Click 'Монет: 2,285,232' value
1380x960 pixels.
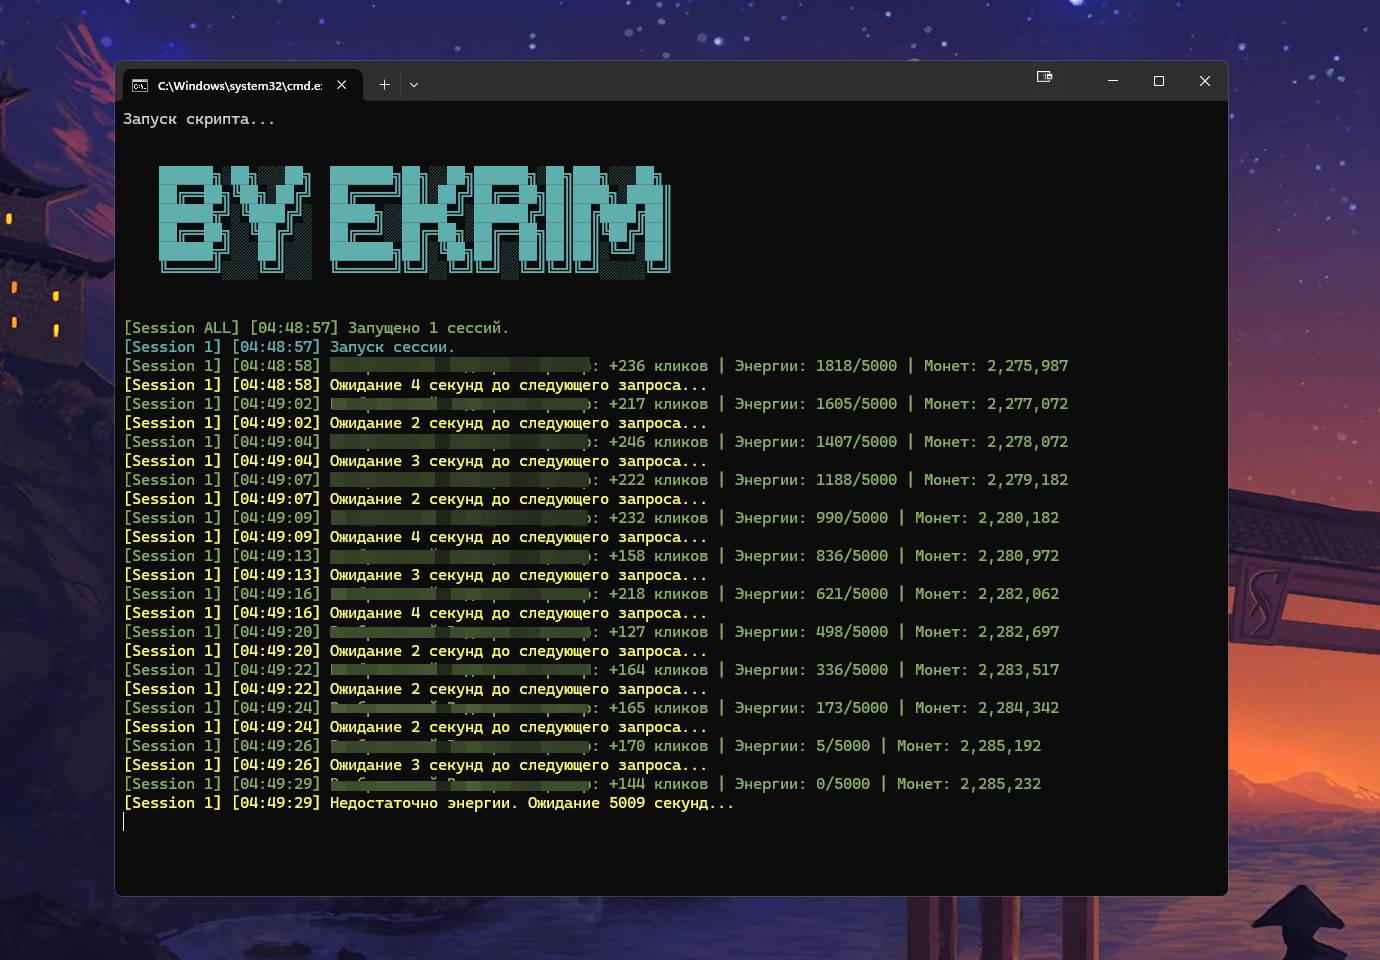coord(969,784)
